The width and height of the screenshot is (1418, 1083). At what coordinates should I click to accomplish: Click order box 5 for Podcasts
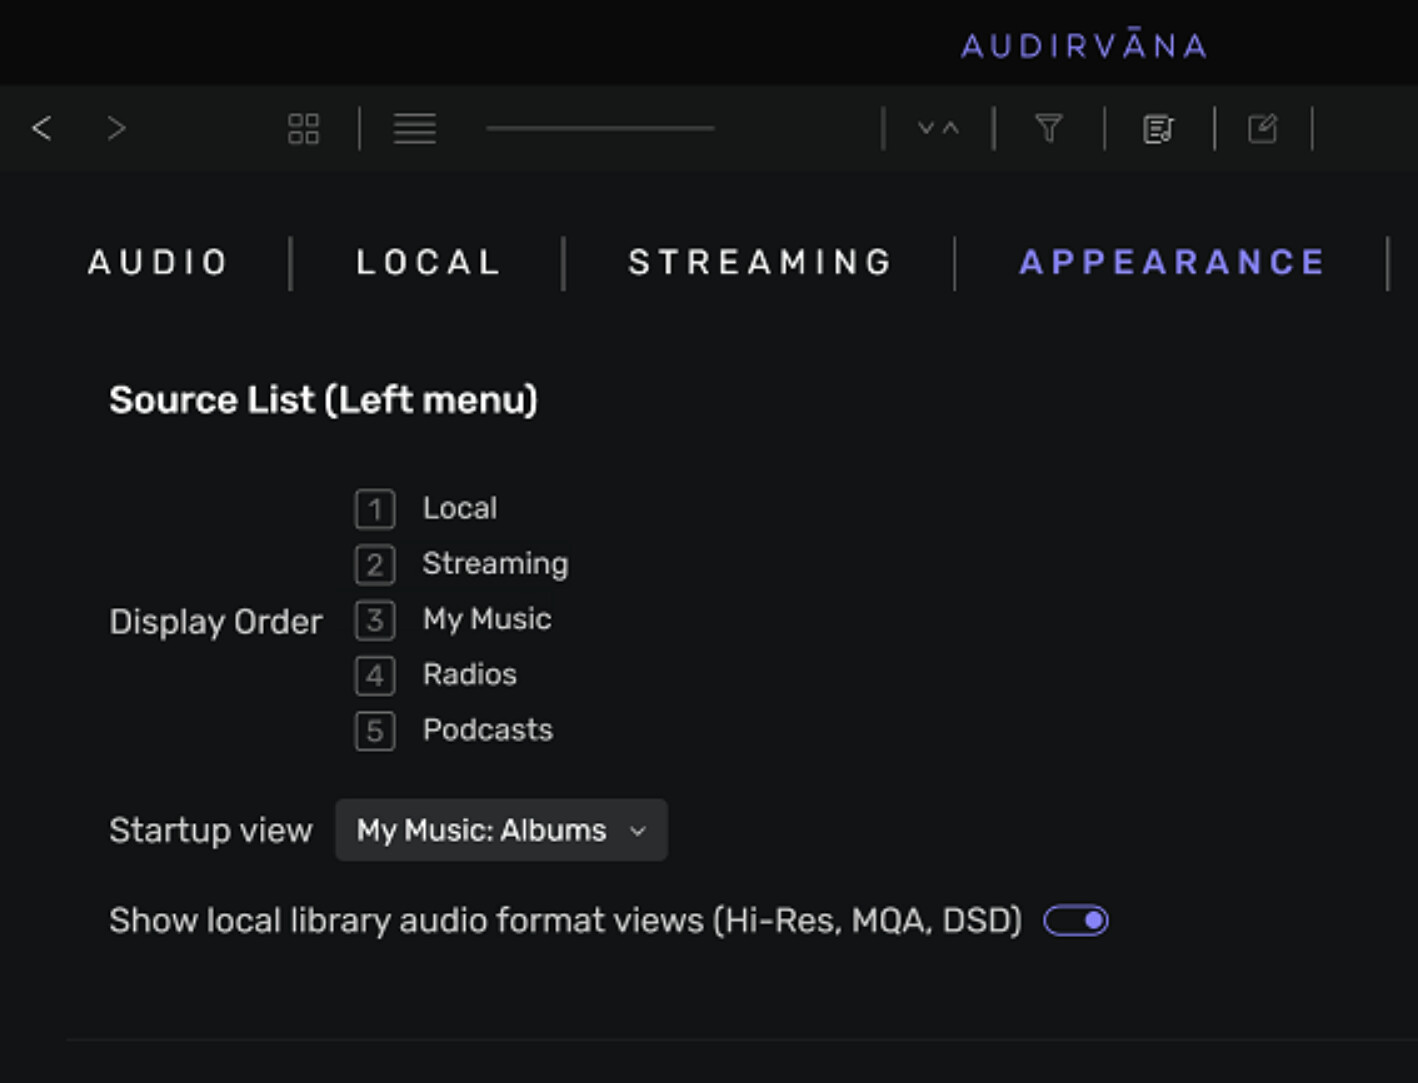375,731
